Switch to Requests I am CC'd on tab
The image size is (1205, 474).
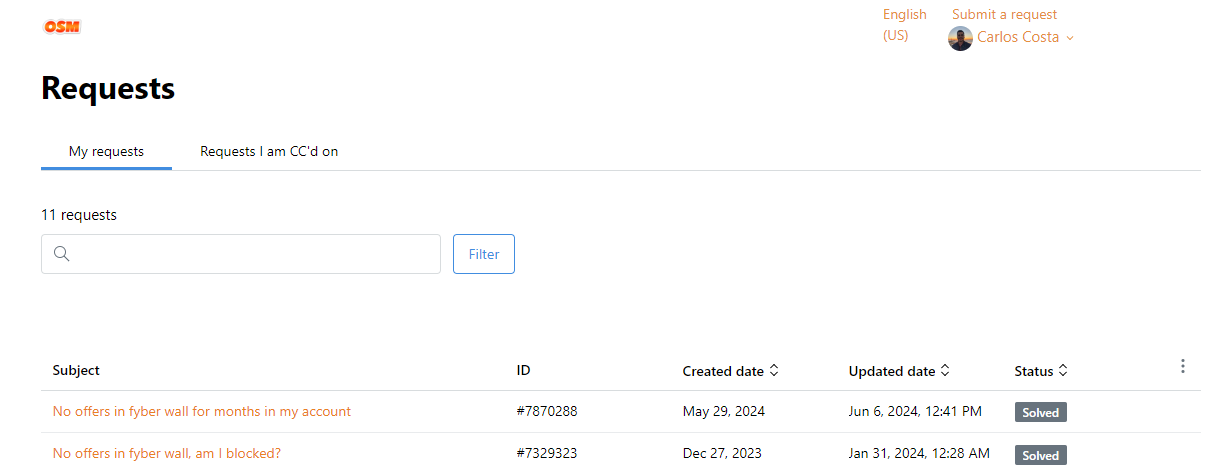269,152
